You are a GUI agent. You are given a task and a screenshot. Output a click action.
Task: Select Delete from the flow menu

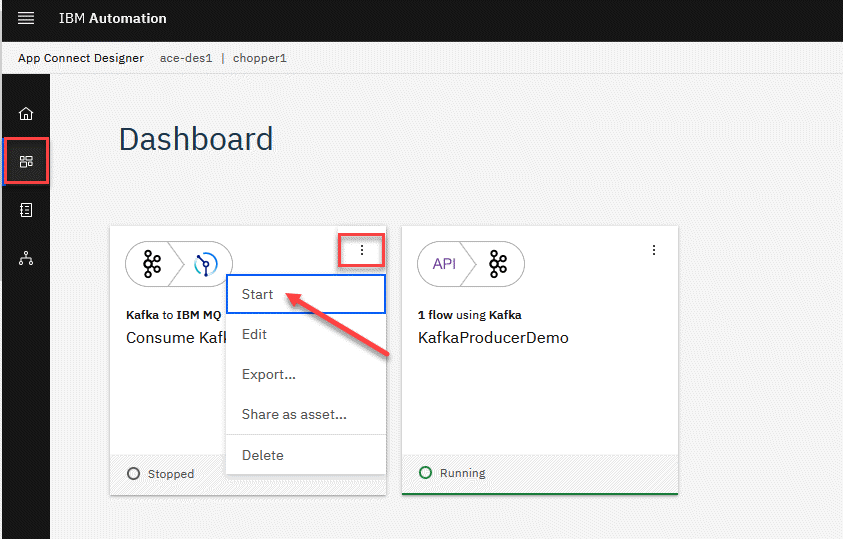tap(263, 455)
